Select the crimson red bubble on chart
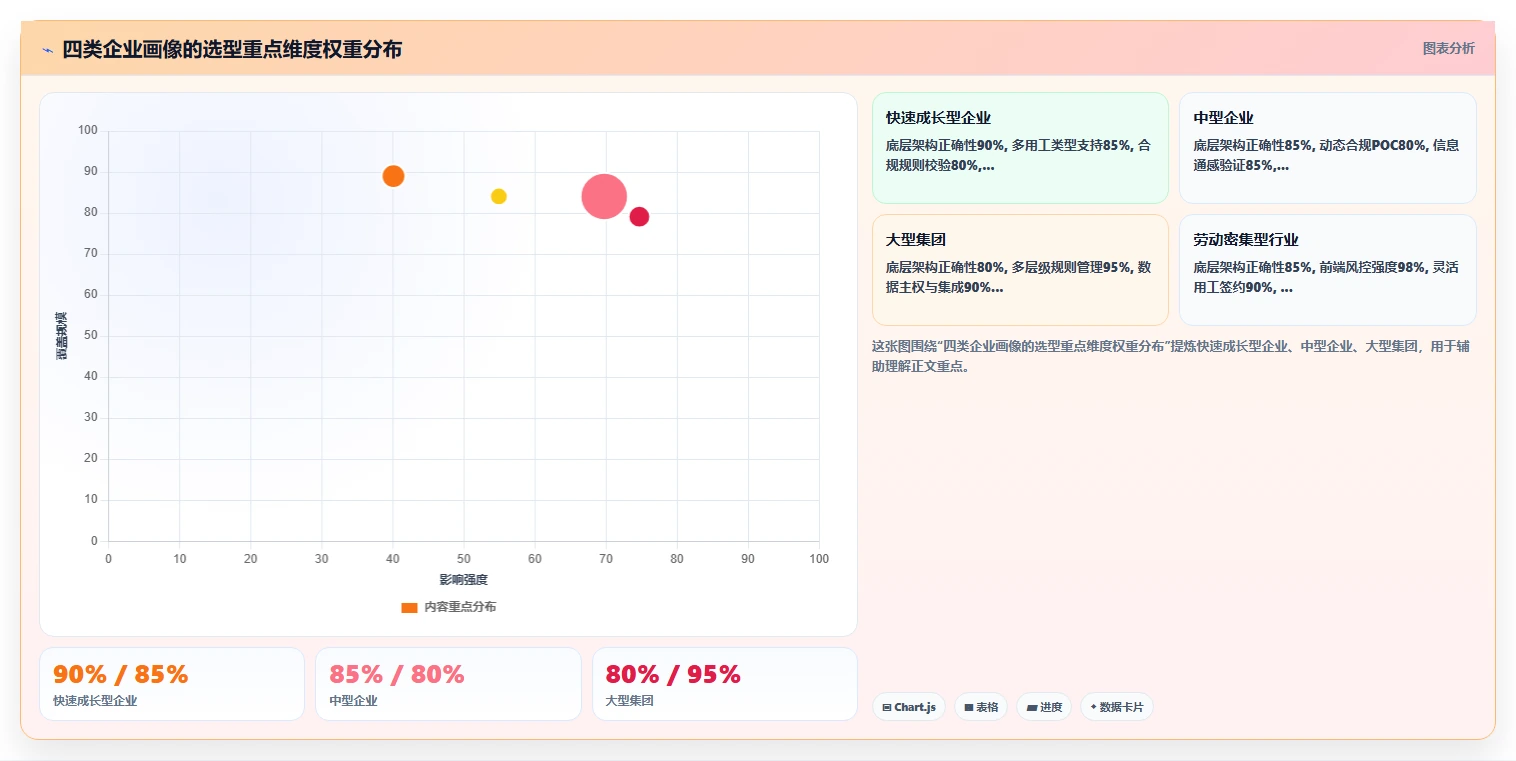1516x761 pixels. 639,217
